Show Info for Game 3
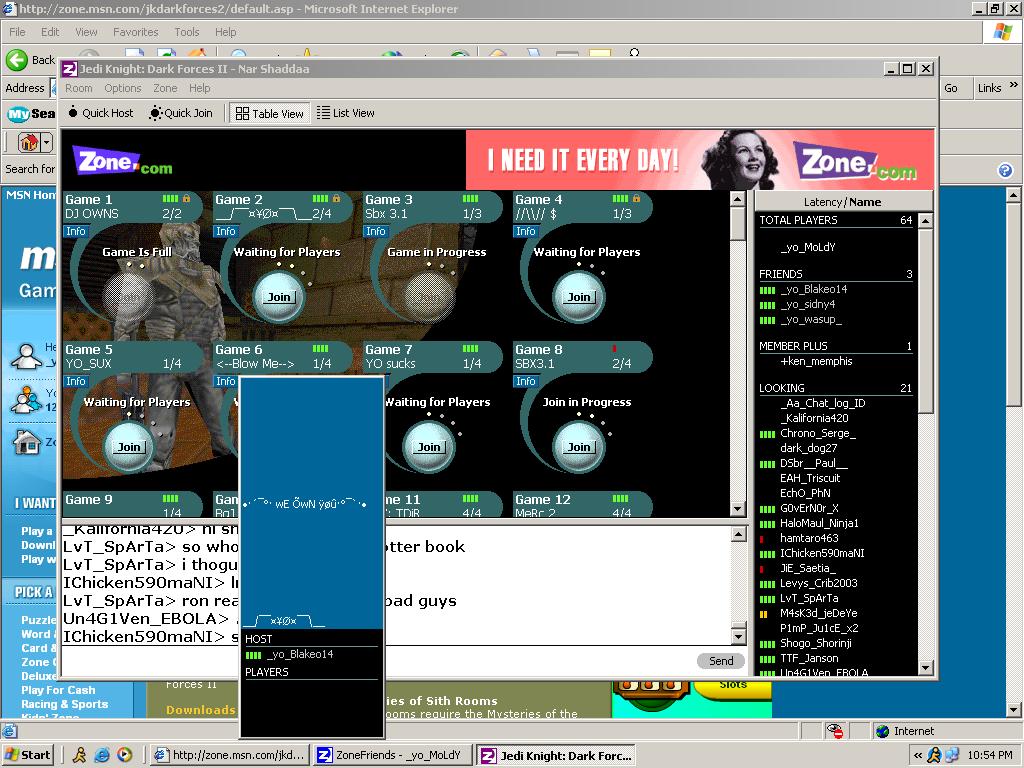1024x768 pixels. [x=376, y=231]
